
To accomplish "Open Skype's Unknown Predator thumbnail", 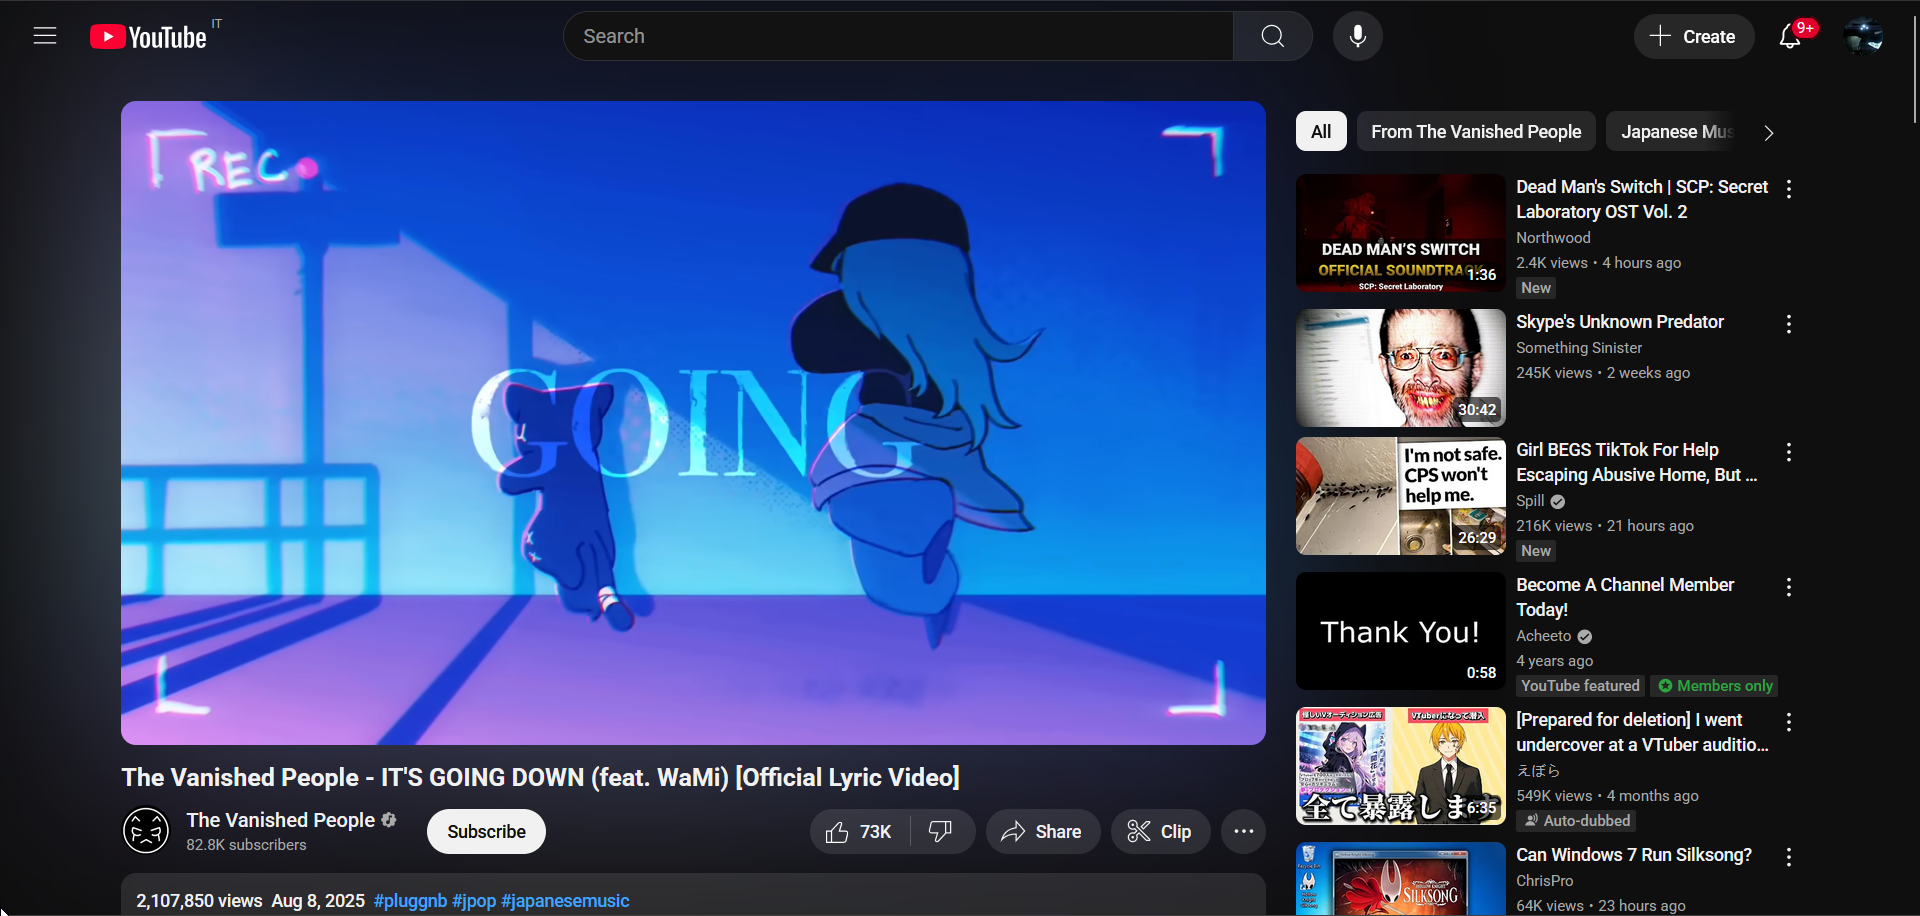I will [x=1400, y=368].
